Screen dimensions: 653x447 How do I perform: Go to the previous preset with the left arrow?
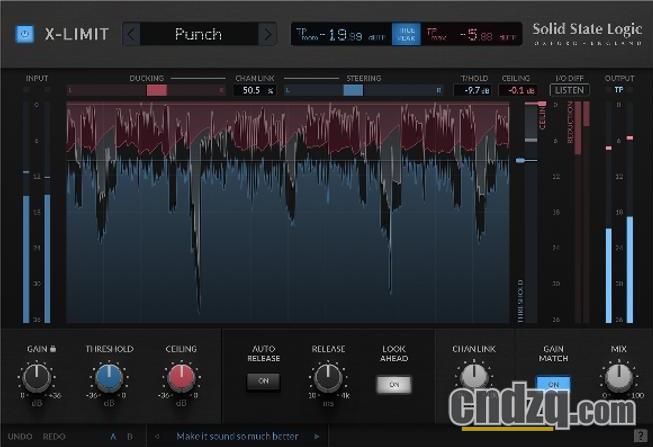[x=132, y=34]
